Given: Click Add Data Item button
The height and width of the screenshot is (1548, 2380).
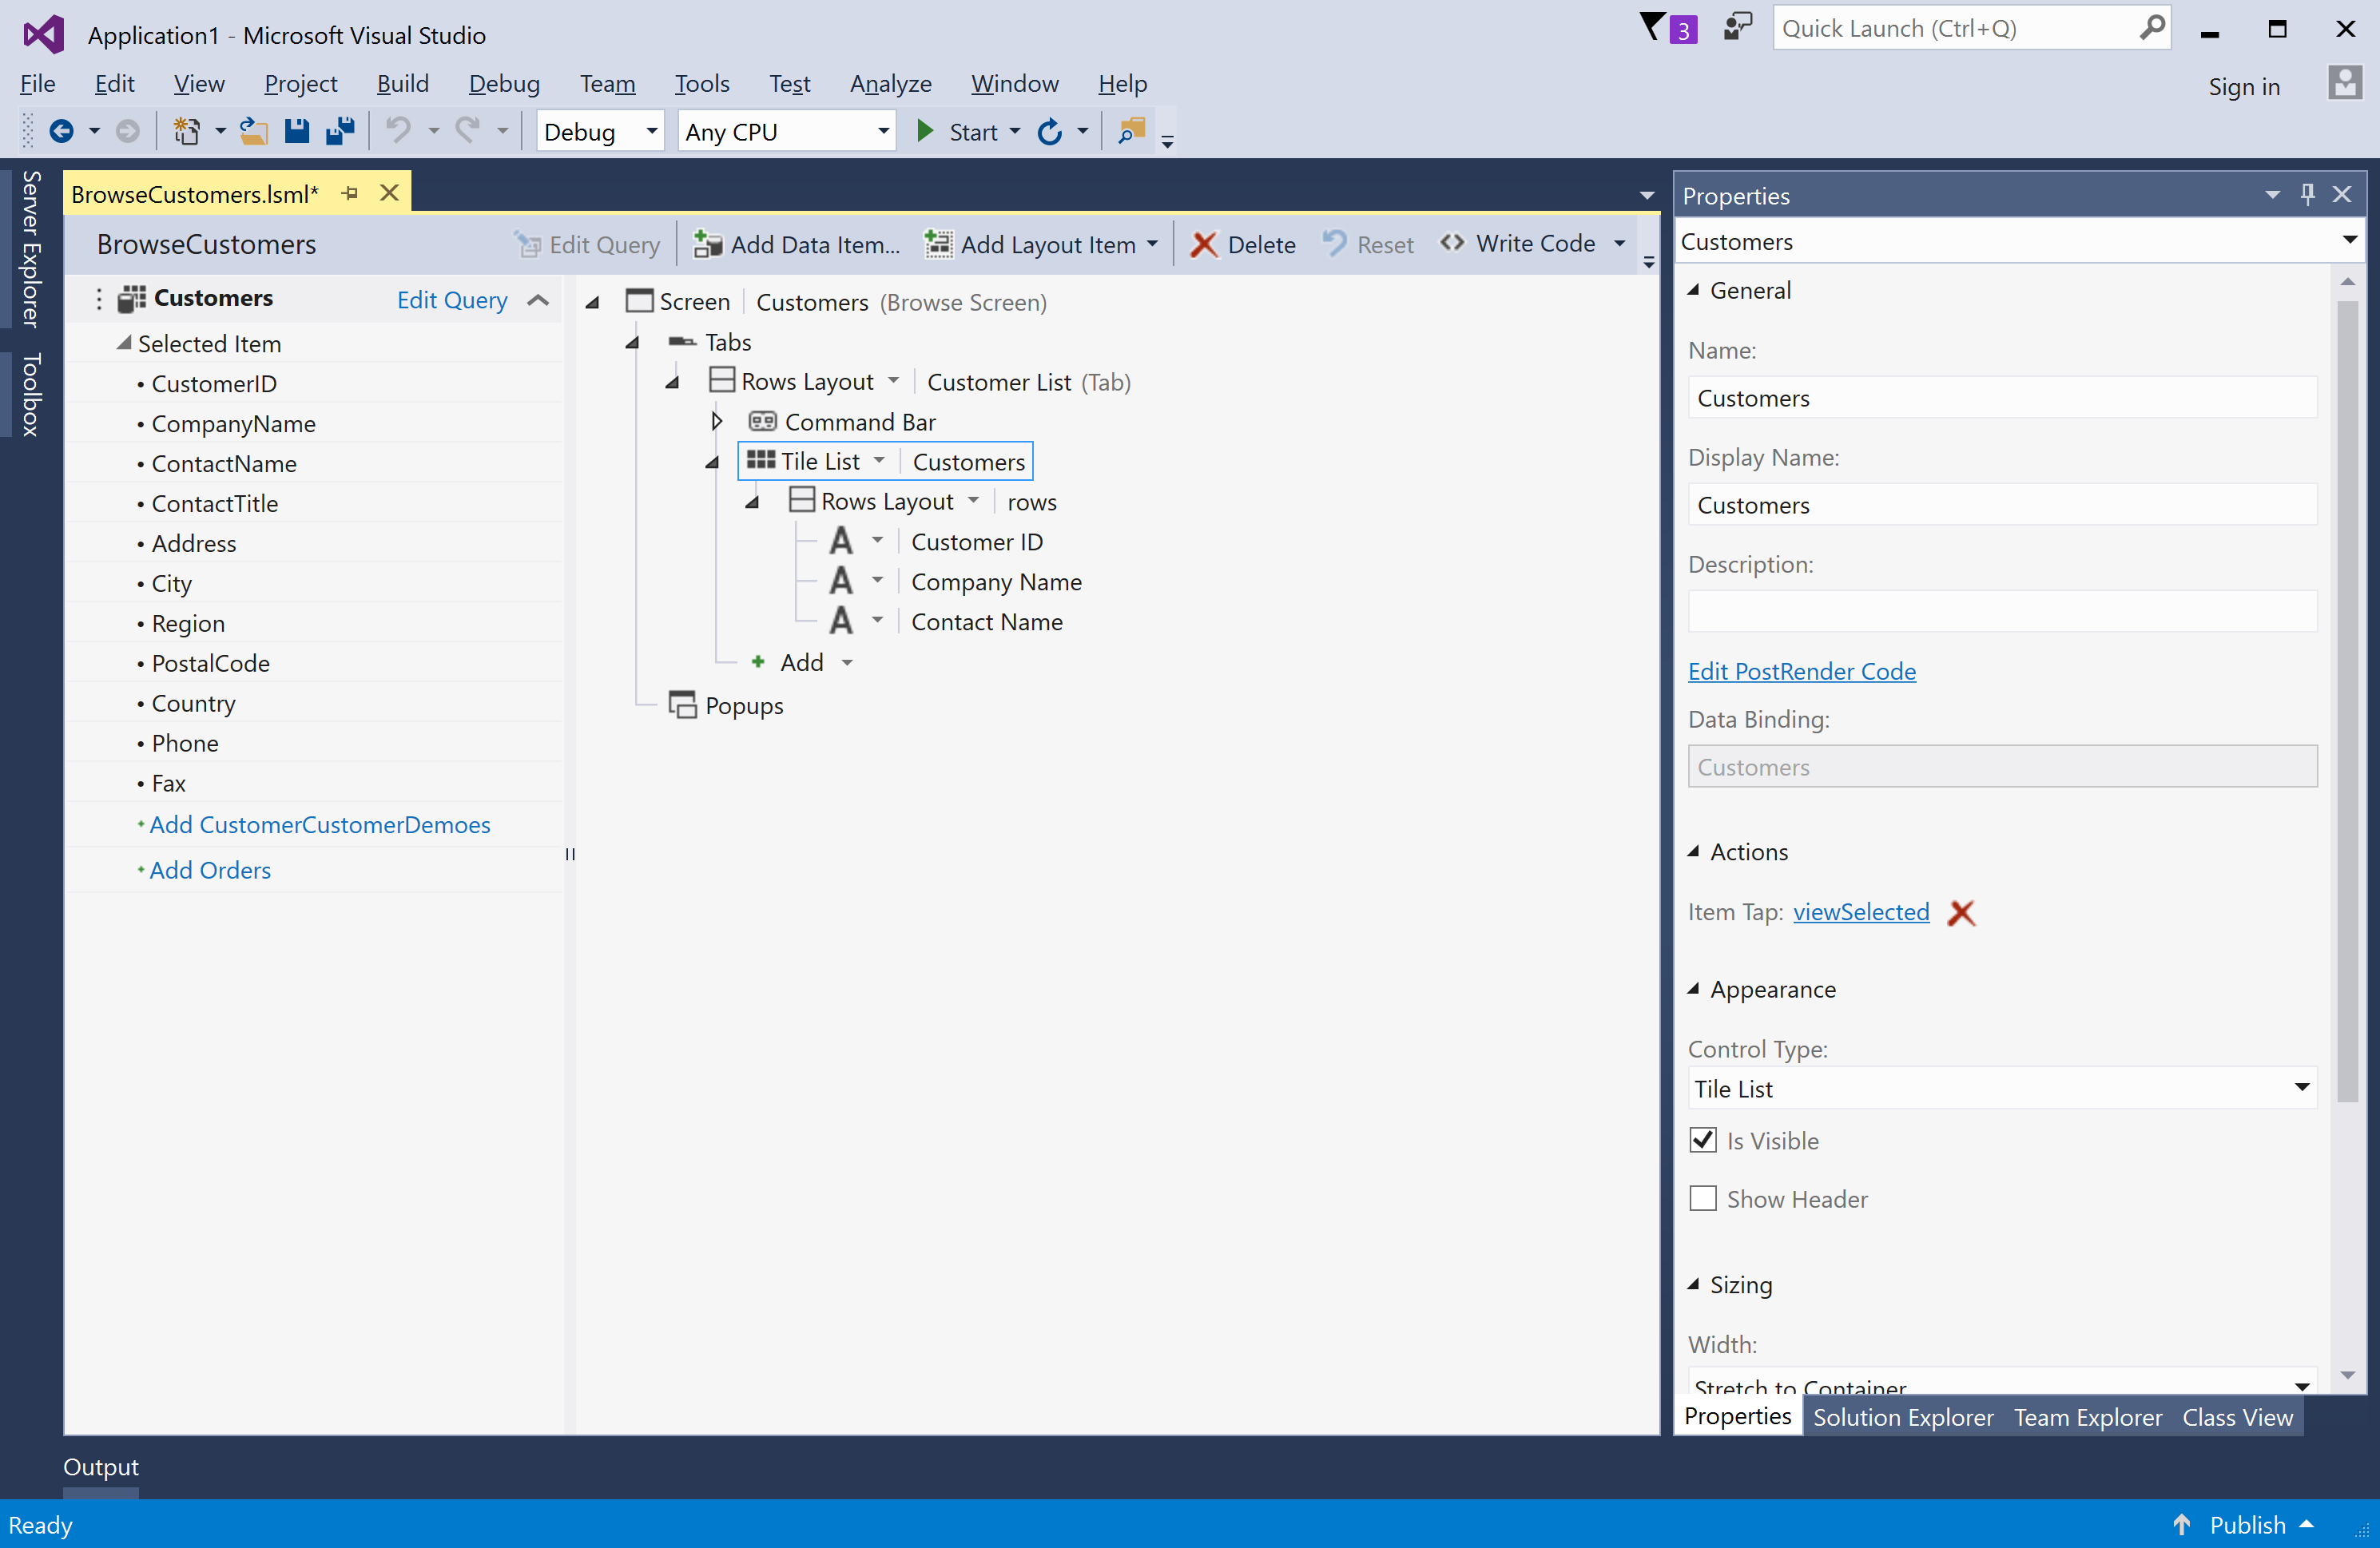Looking at the screenshot, I should [x=797, y=244].
